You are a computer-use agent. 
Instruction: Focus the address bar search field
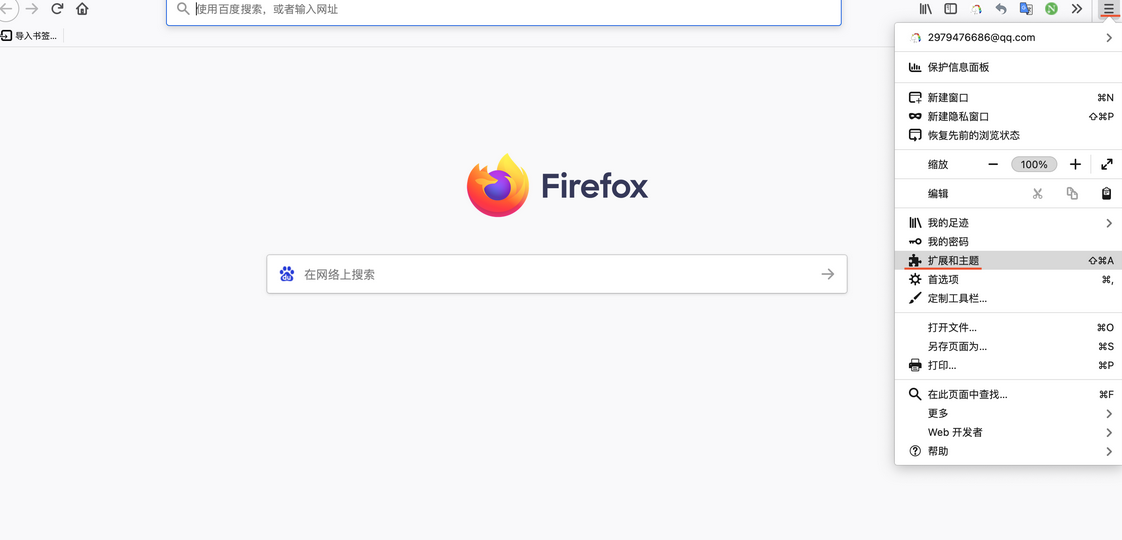504,10
